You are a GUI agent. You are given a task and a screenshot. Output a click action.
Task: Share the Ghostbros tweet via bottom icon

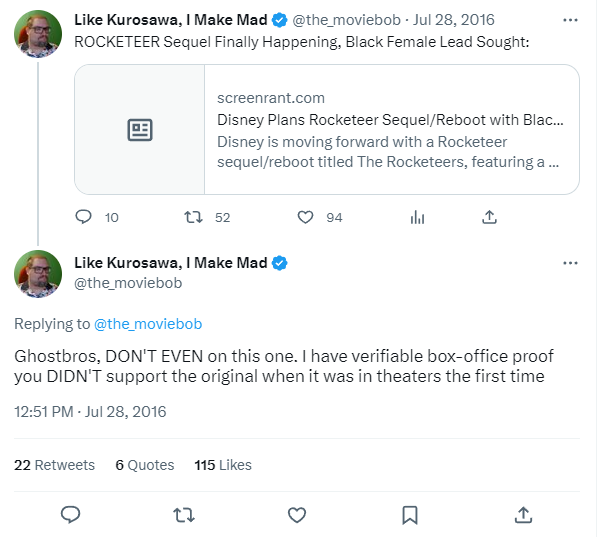tap(523, 514)
